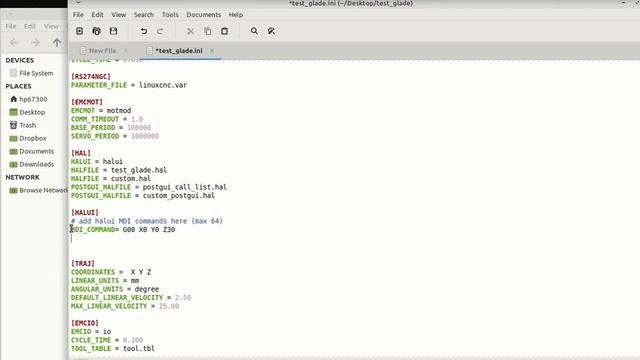Open find and replace tool
The width and height of the screenshot is (640, 360).
pos(271,31)
